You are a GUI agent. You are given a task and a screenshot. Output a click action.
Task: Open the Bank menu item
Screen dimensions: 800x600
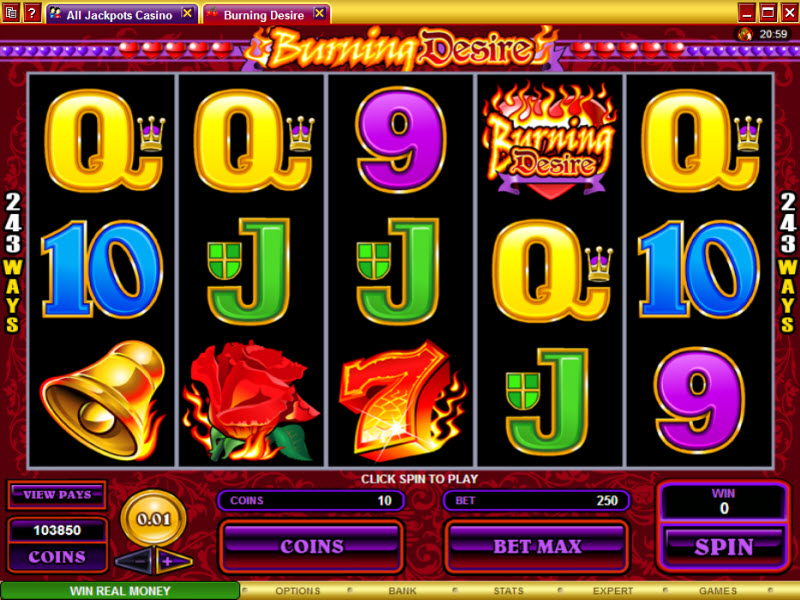pyautogui.click(x=403, y=591)
